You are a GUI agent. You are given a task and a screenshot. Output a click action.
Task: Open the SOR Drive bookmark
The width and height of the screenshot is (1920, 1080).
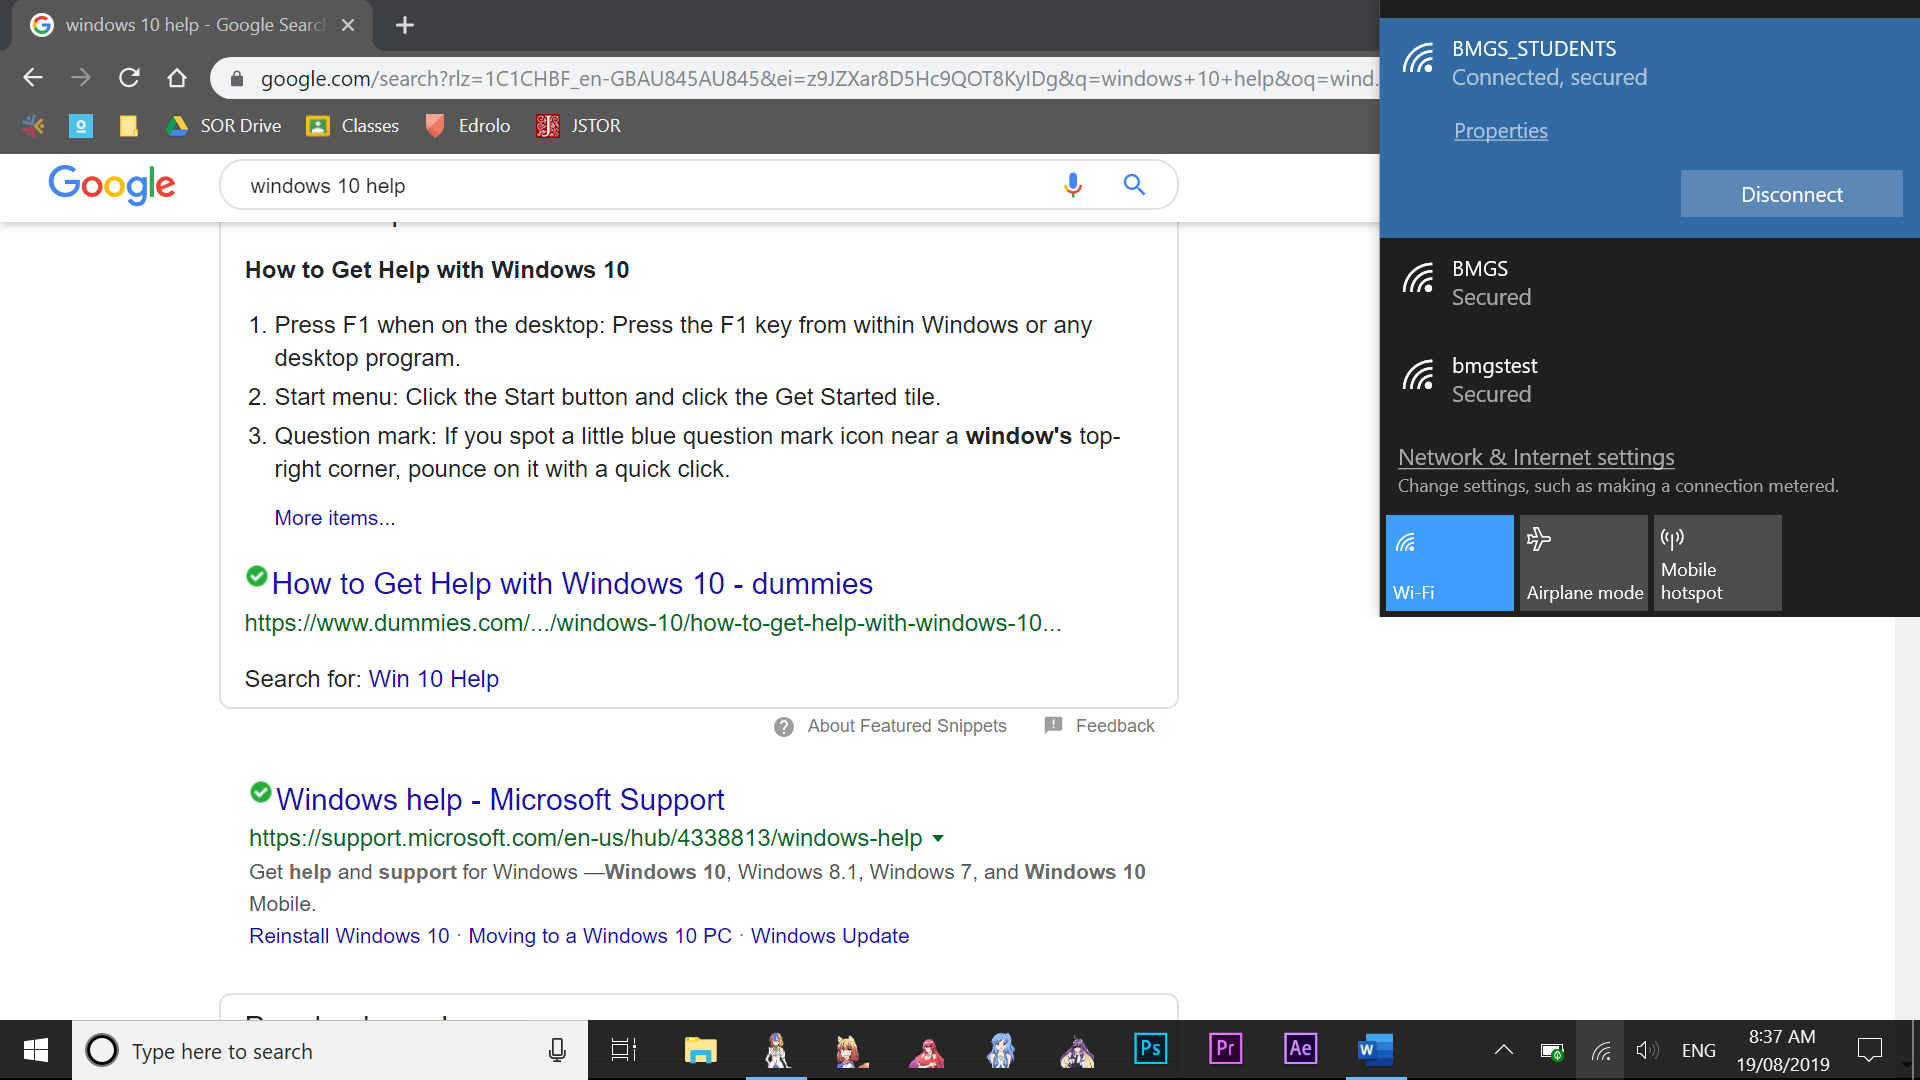(x=224, y=125)
